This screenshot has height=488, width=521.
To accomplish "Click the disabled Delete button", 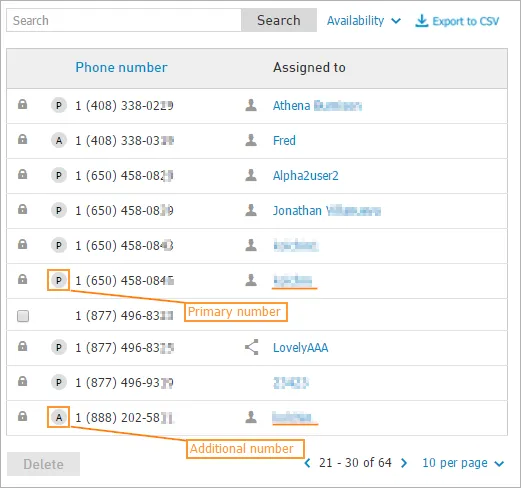I will point(43,464).
